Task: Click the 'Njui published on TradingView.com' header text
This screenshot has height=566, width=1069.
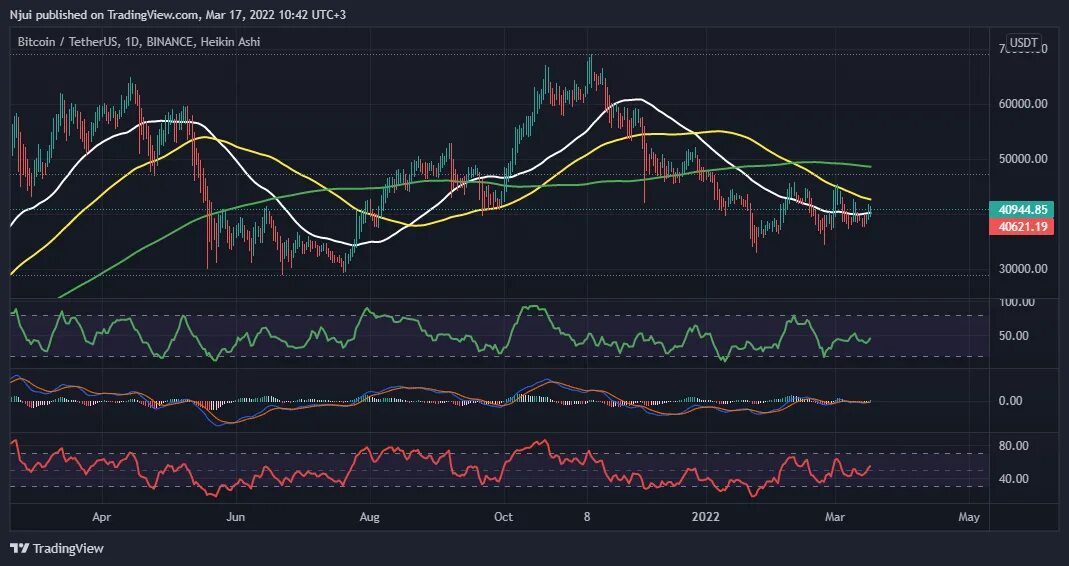Action: pyautogui.click(x=179, y=14)
